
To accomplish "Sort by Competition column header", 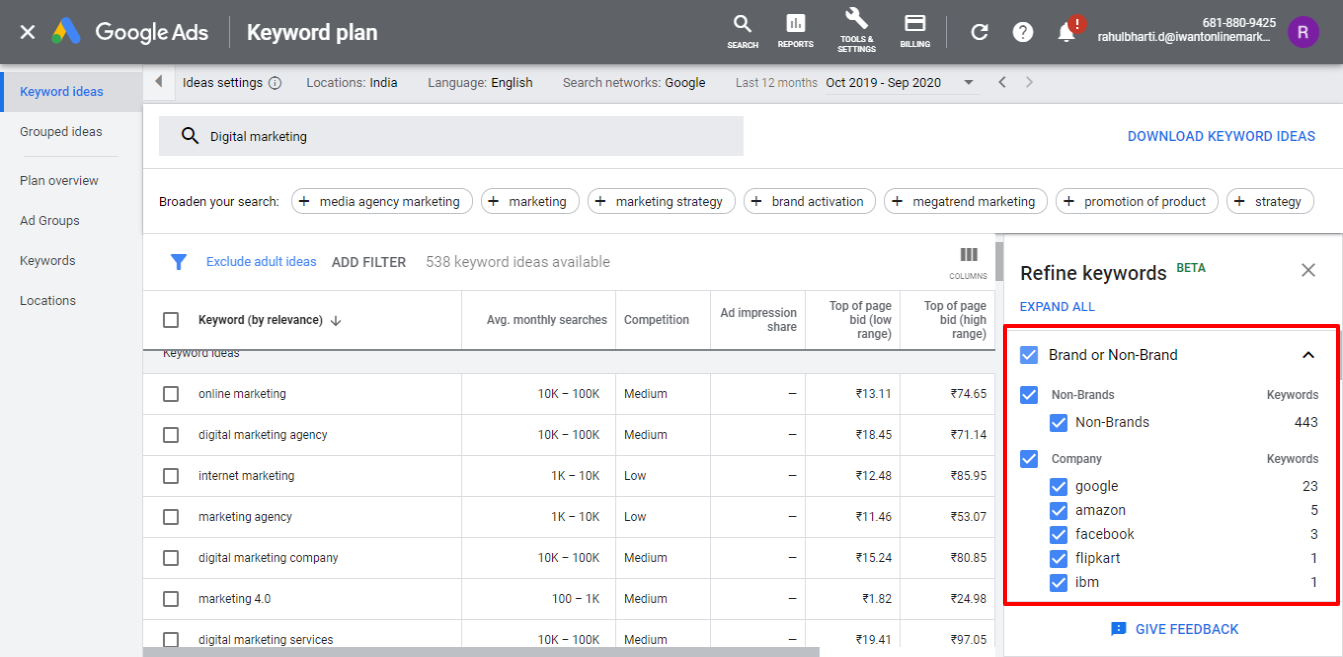I will (656, 320).
